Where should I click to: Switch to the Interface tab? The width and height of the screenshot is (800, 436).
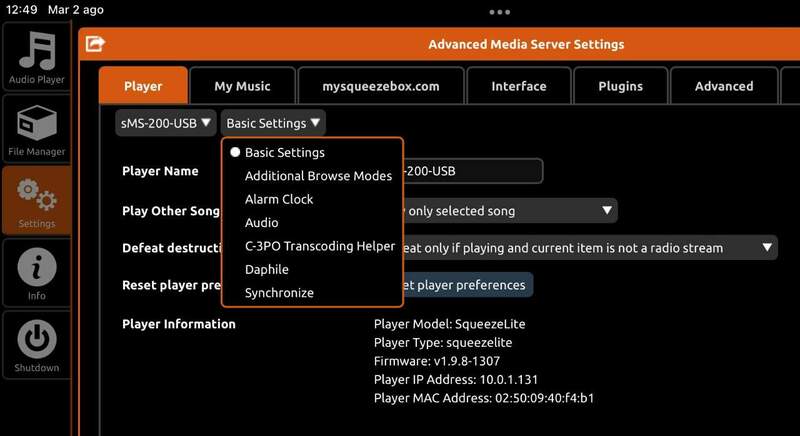point(519,86)
